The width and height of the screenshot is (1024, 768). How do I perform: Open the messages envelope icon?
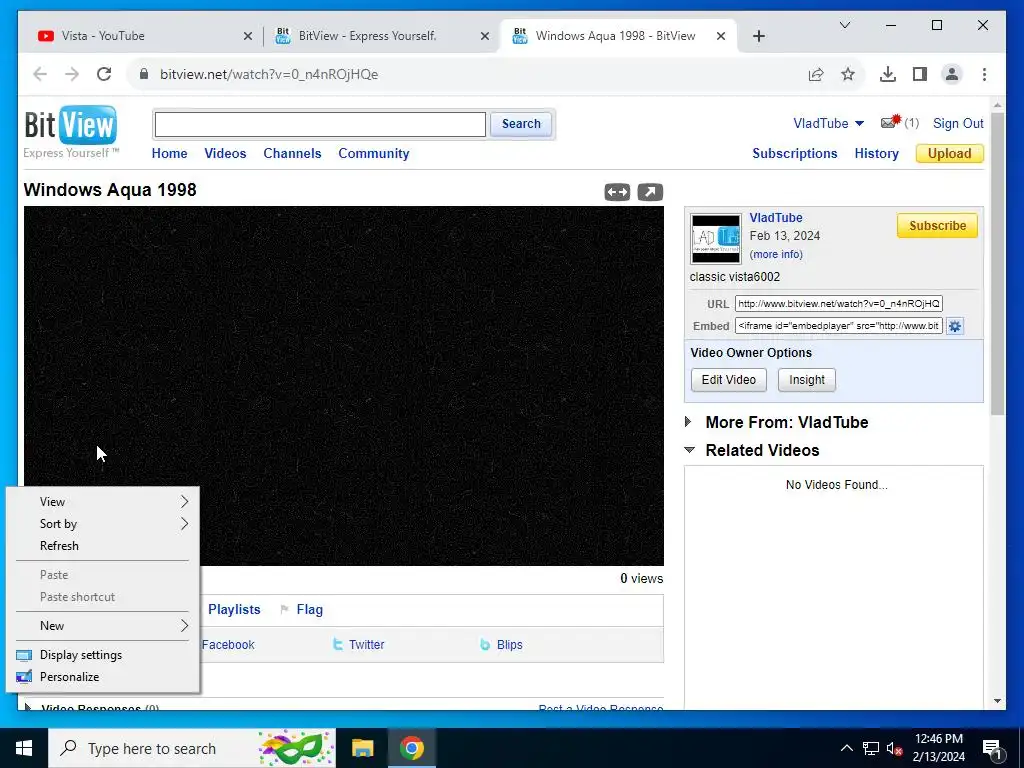pyautogui.click(x=890, y=122)
